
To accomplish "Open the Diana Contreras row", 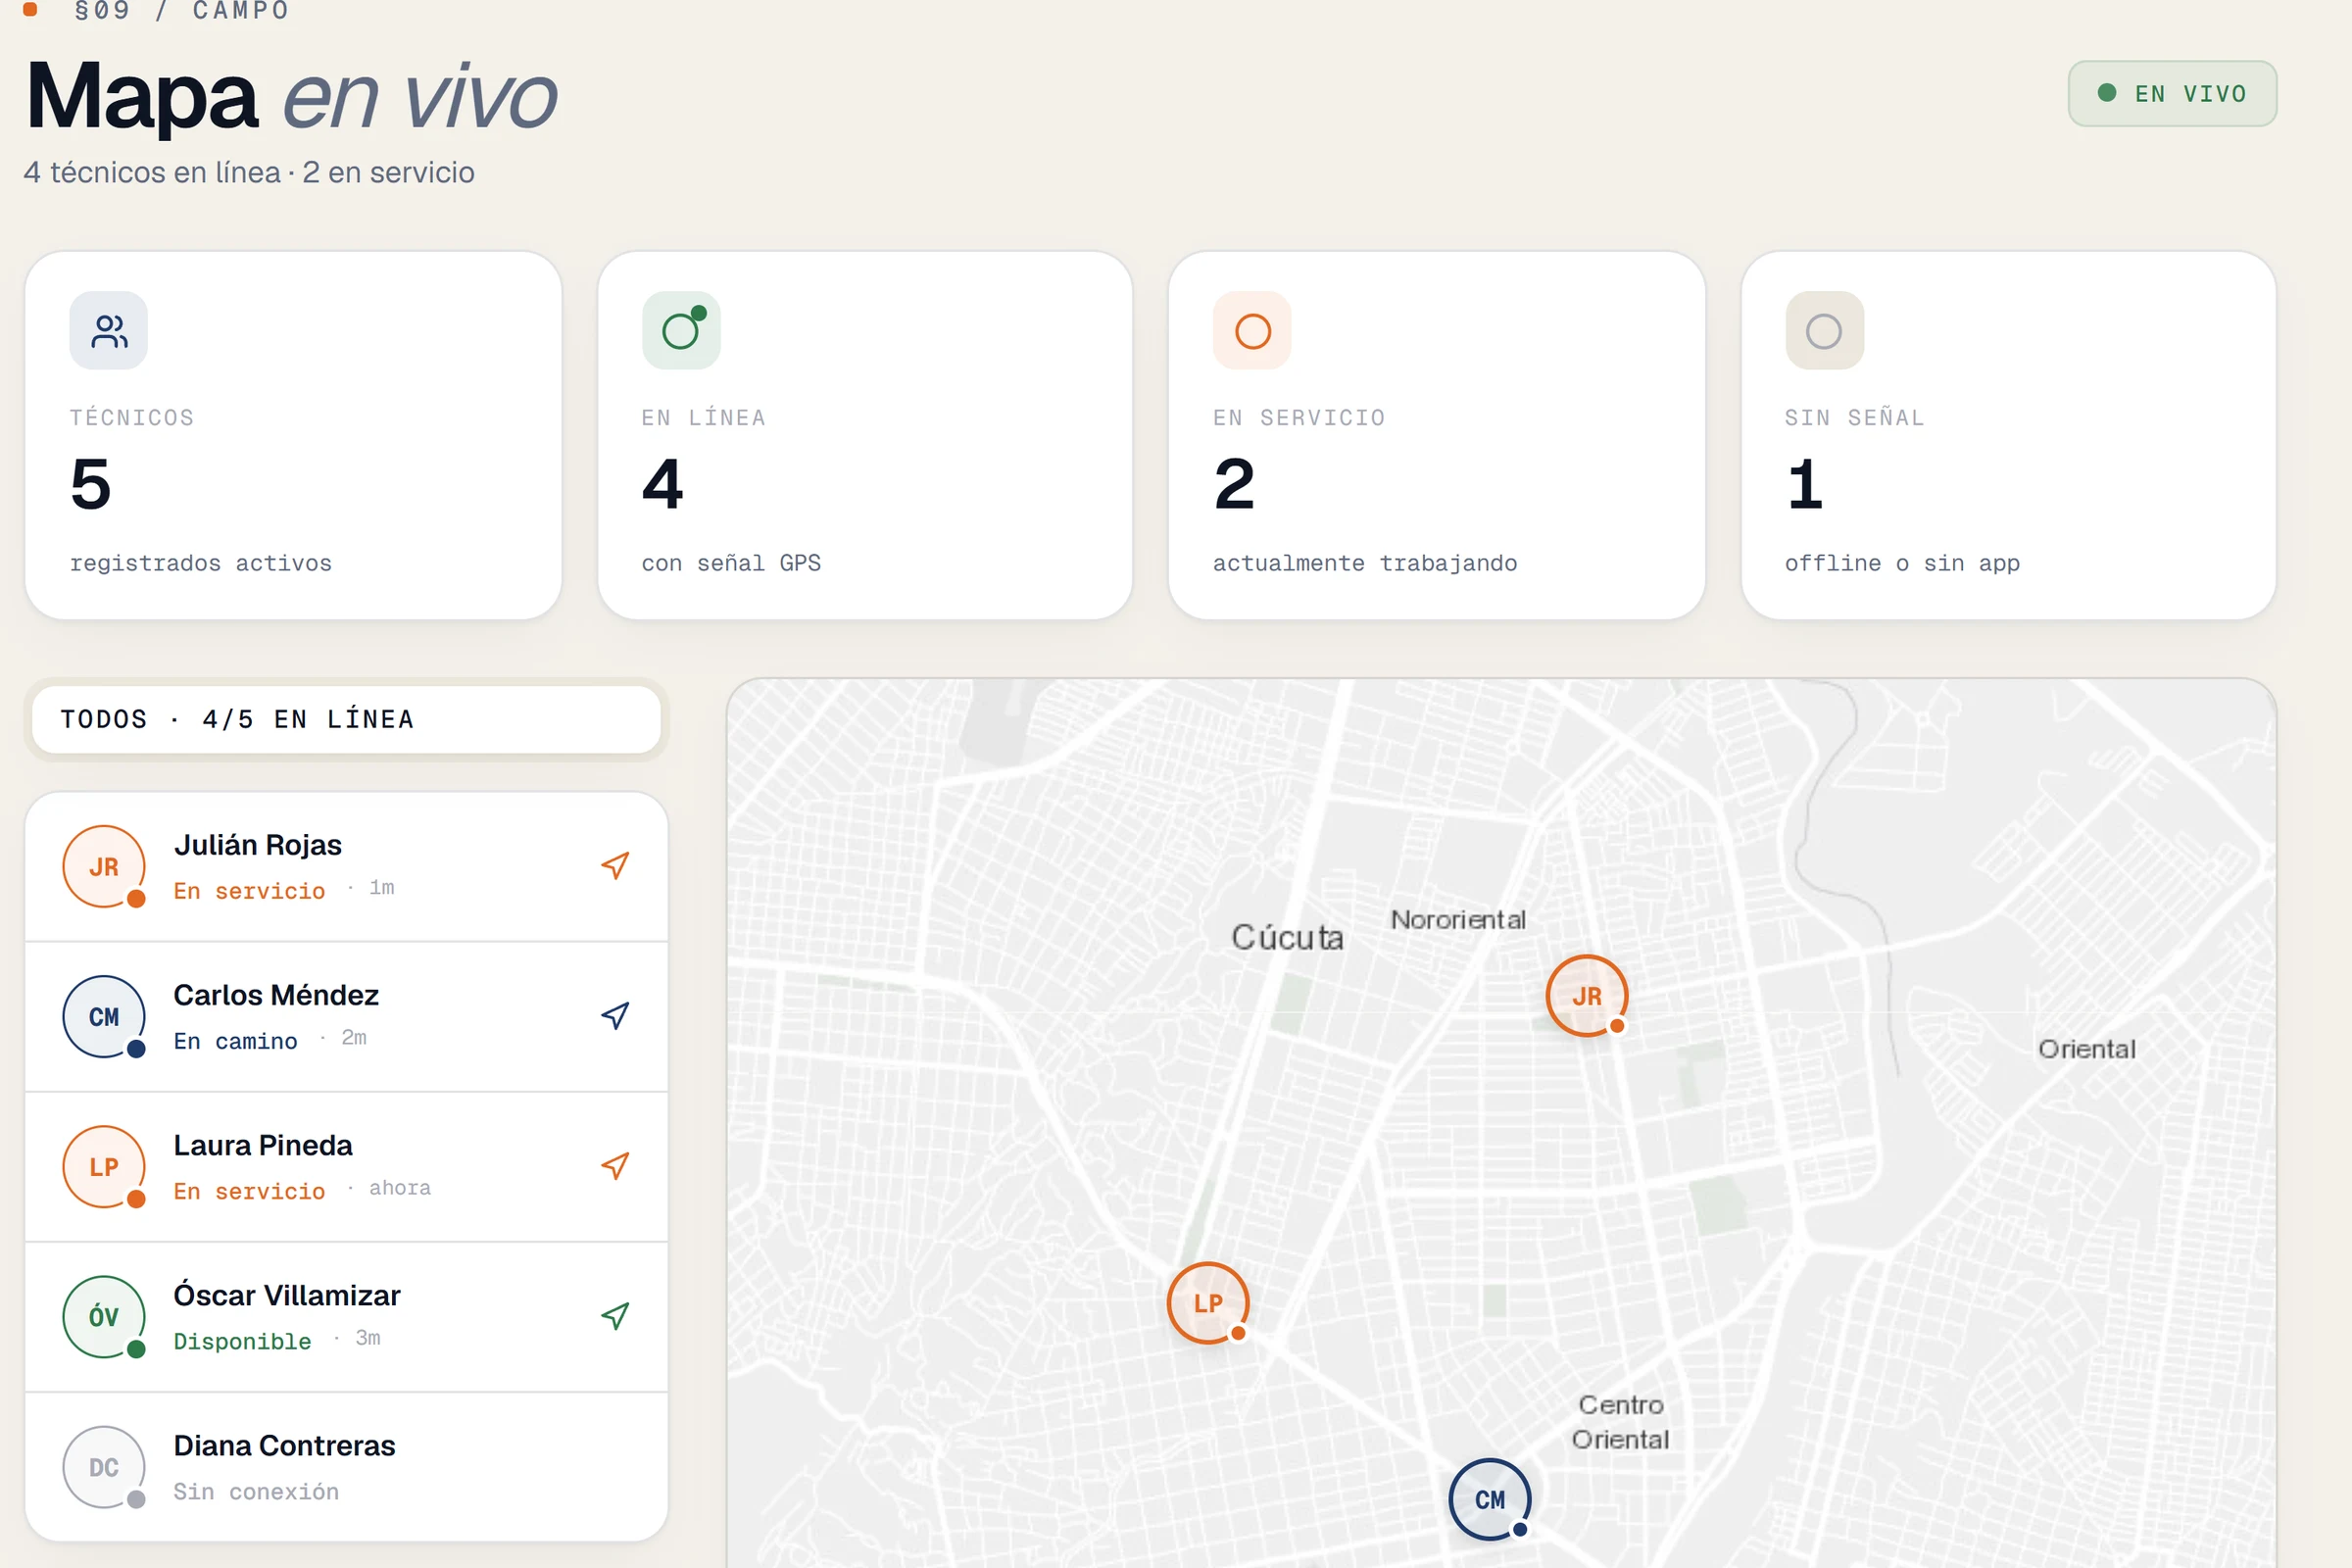I will point(346,1466).
